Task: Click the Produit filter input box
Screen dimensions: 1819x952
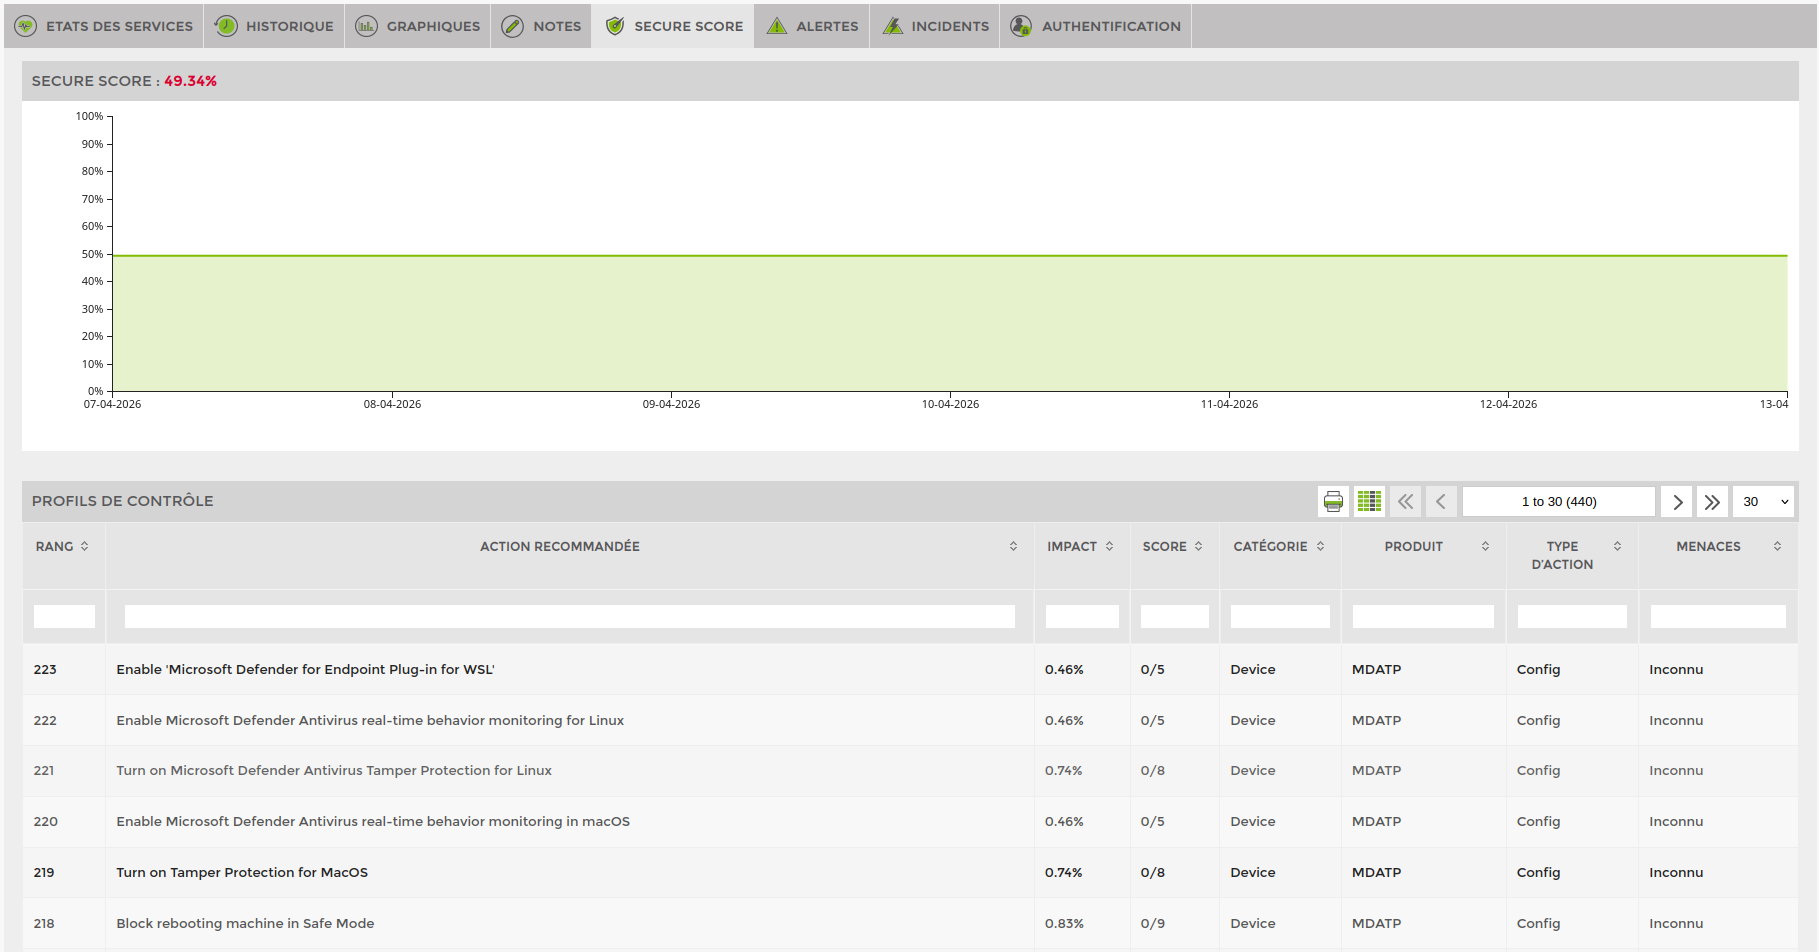Action: pos(1422,617)
